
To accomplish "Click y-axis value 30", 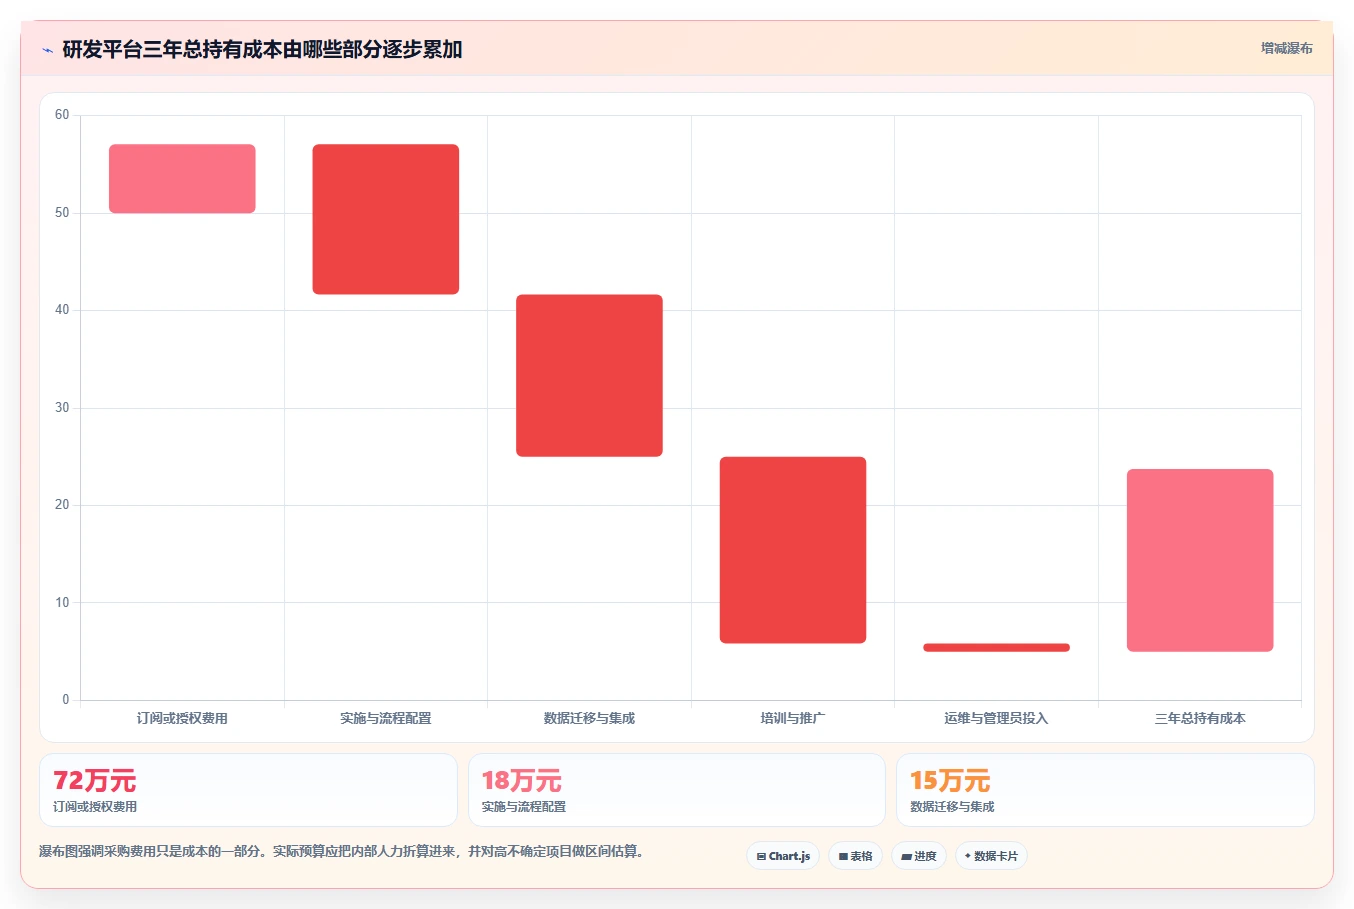I will point(62,408).
